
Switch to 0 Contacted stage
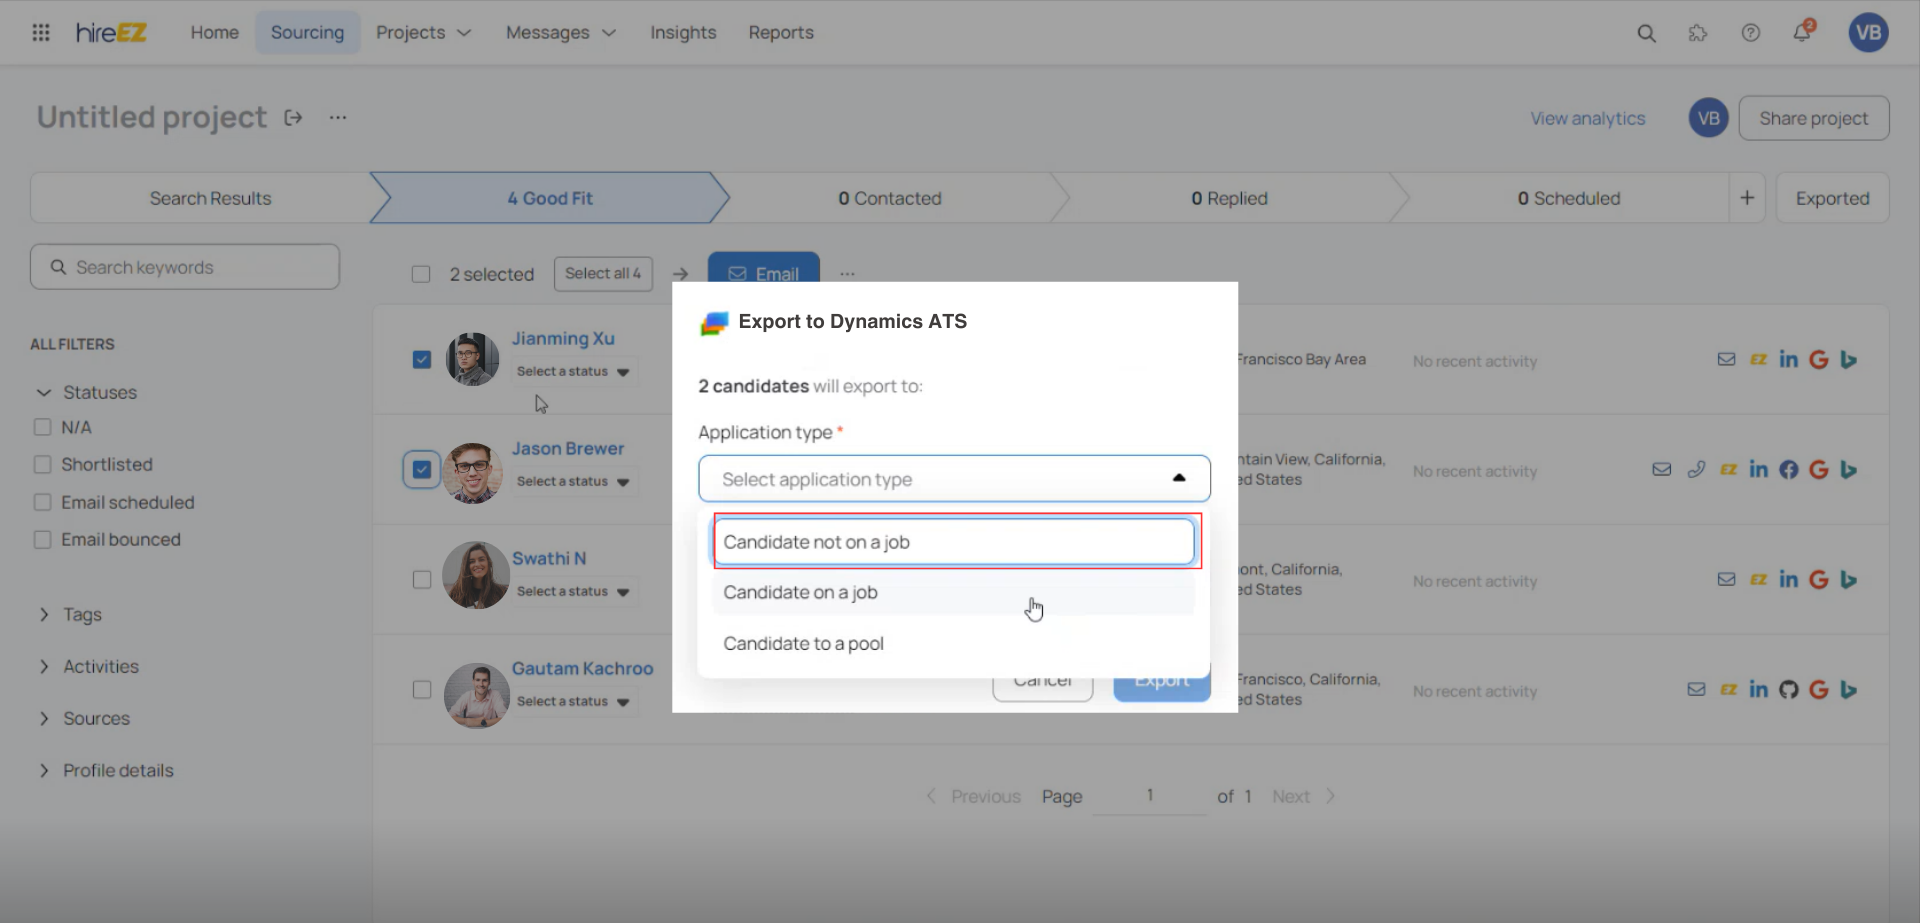pyautogui.click(x=890, y=198)
